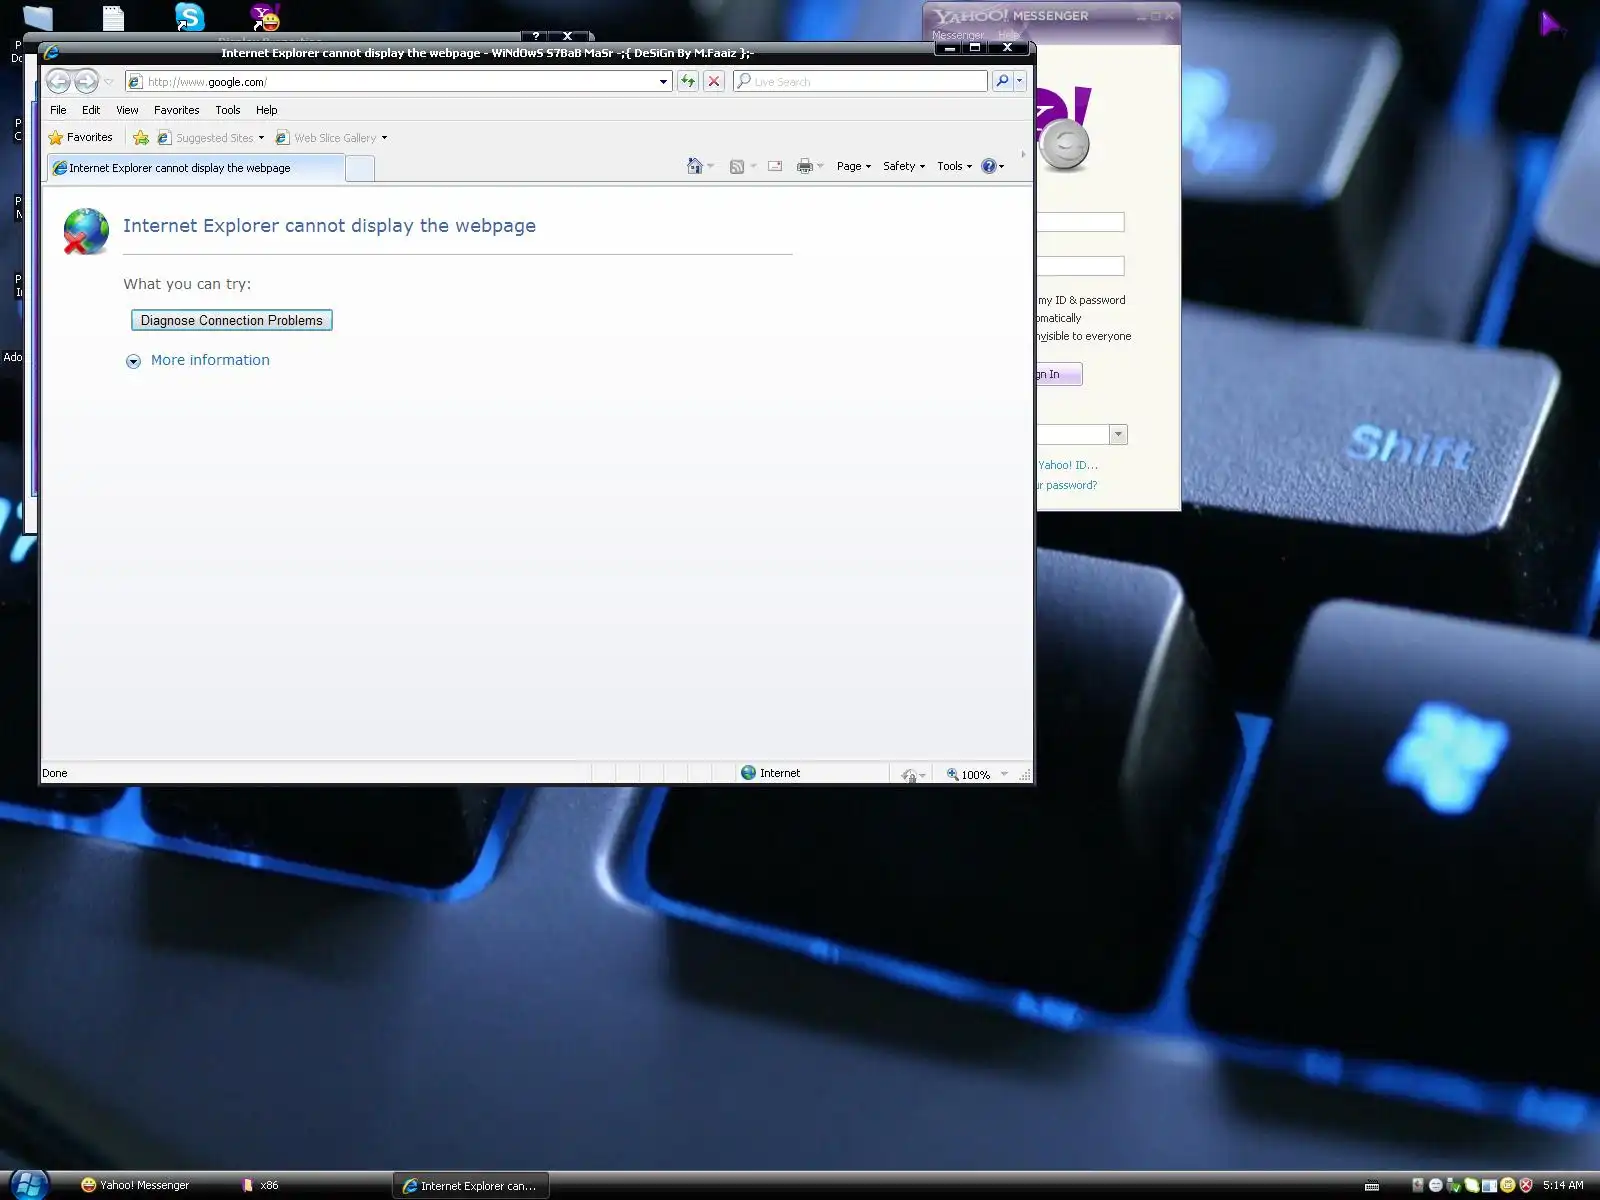This screenshot has width=1600, height=1200.
Task: Open the Yahoo Messenger combo box dropdown
Action: point(1118,434)
